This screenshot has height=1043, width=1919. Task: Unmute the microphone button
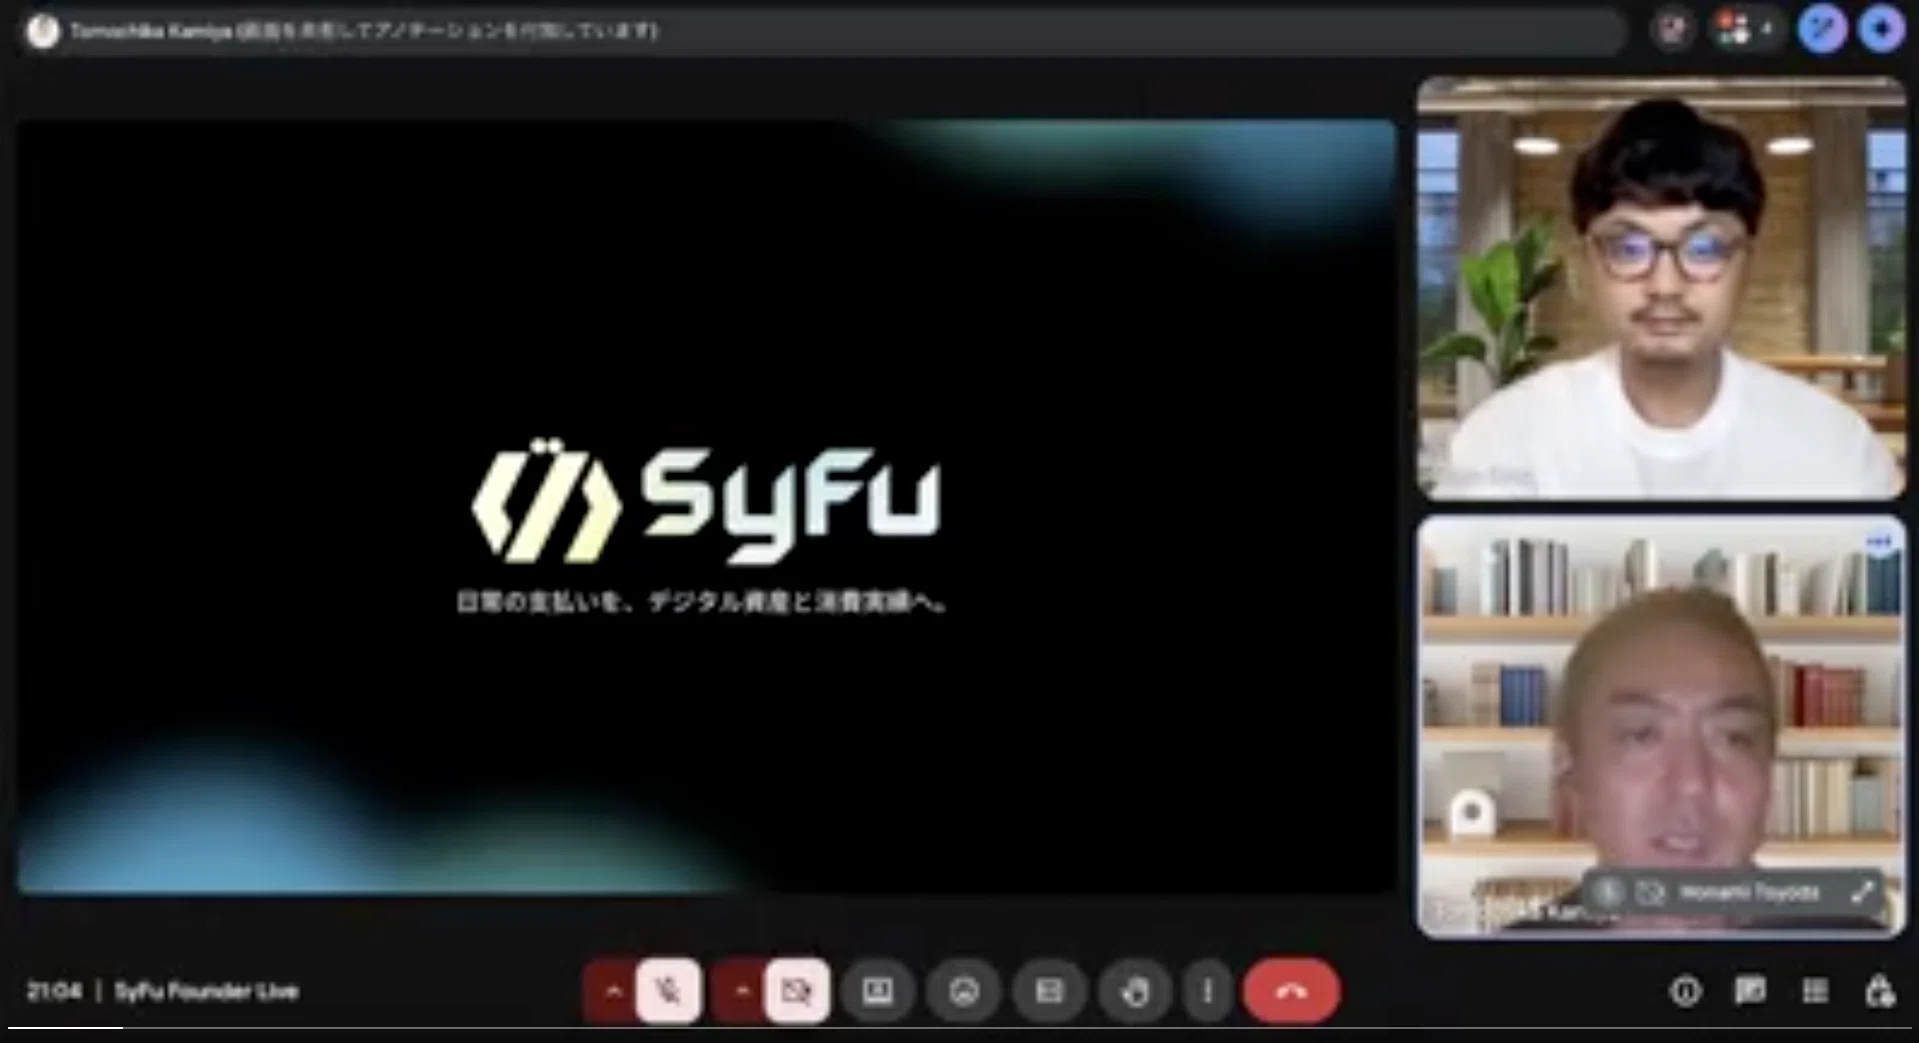coord(668,991)
